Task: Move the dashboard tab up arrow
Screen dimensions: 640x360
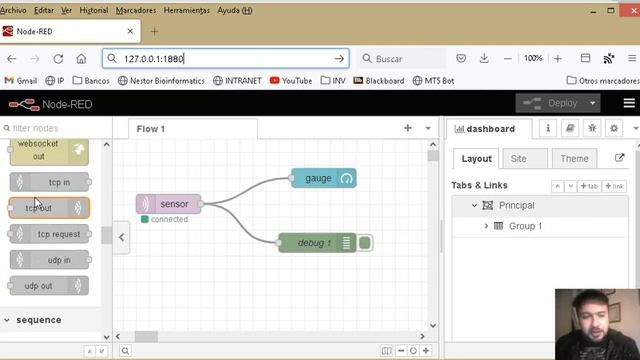Action: pos(557,186)
